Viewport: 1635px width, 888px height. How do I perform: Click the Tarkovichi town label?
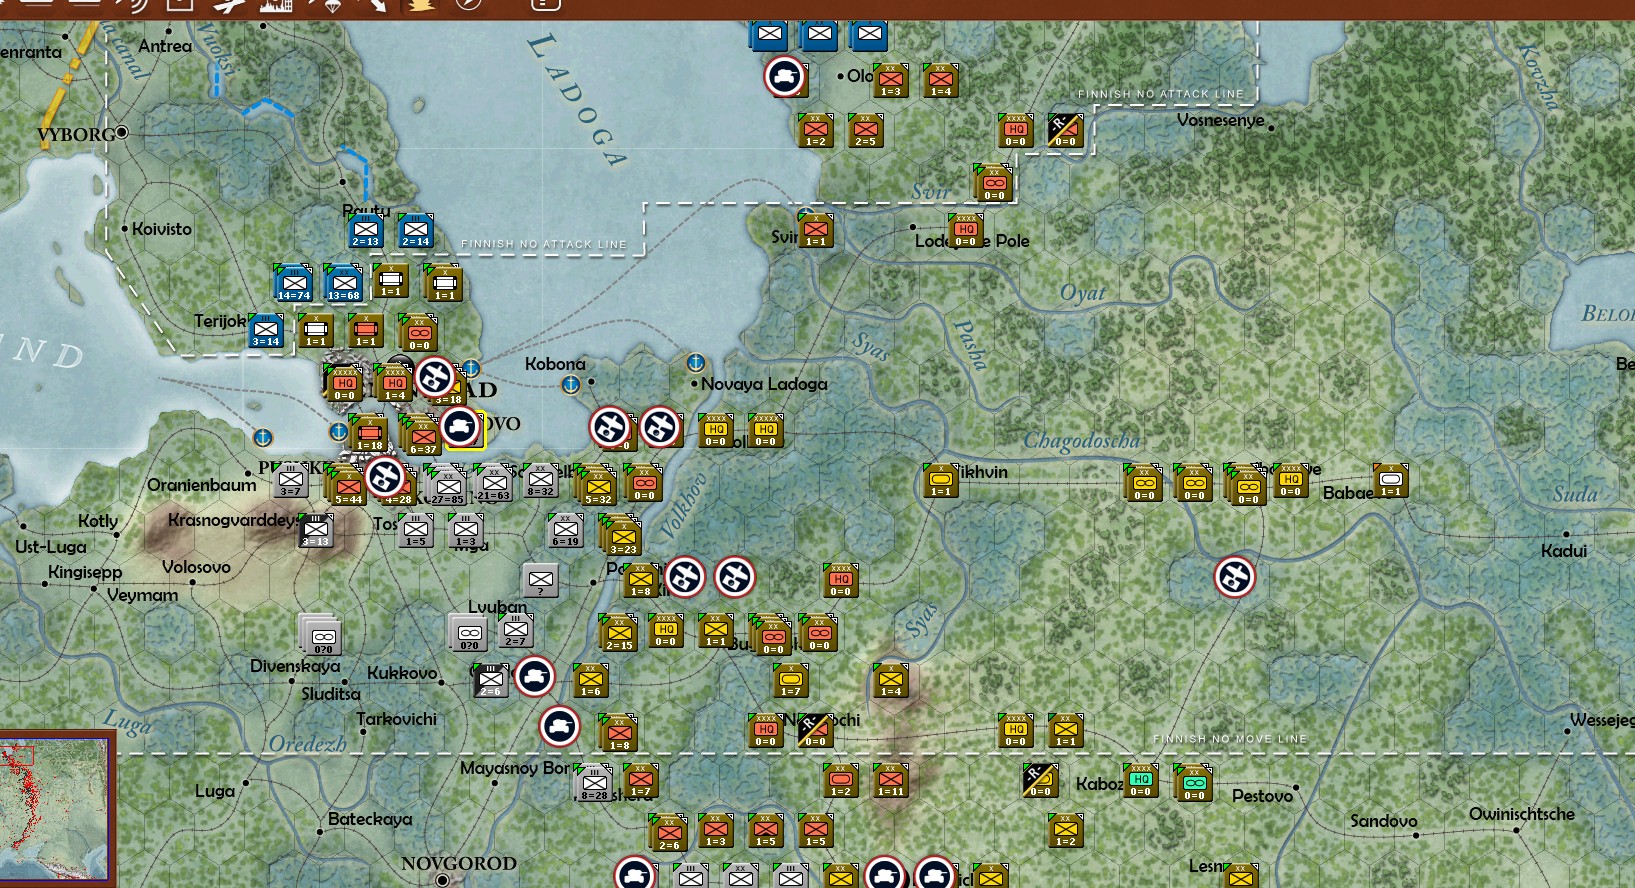[397, 719]
